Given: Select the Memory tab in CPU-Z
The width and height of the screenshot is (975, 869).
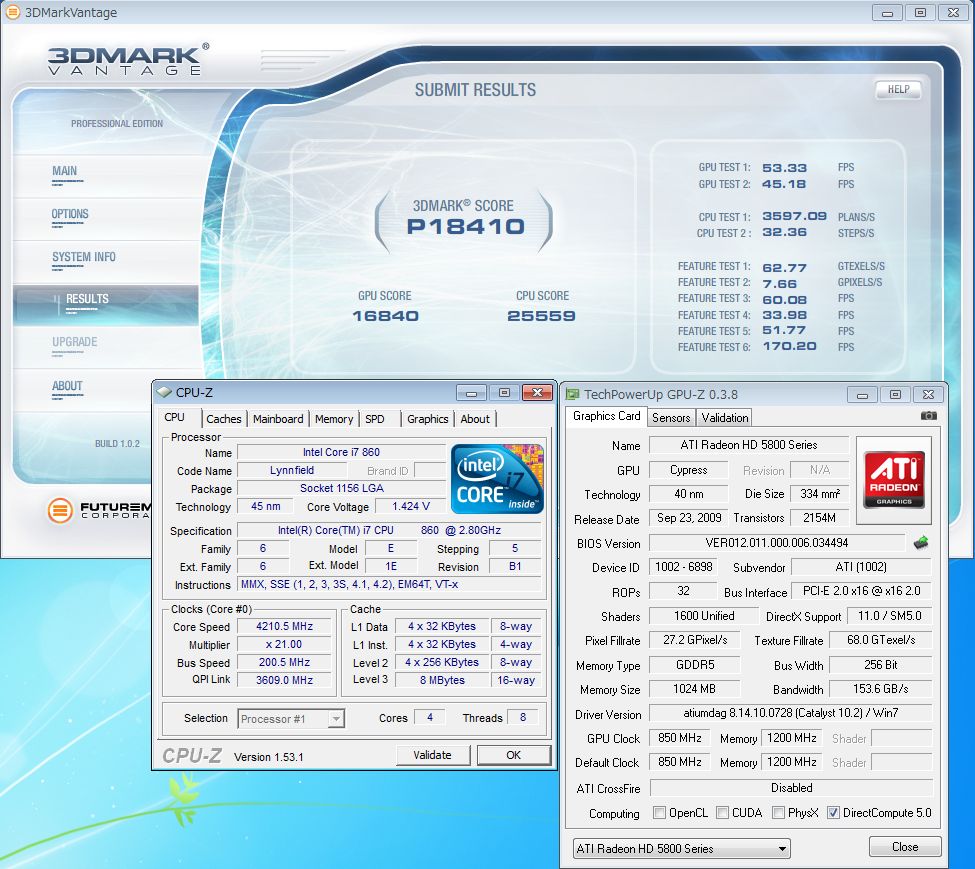Looking at the screenshot, I should point(334,419).
